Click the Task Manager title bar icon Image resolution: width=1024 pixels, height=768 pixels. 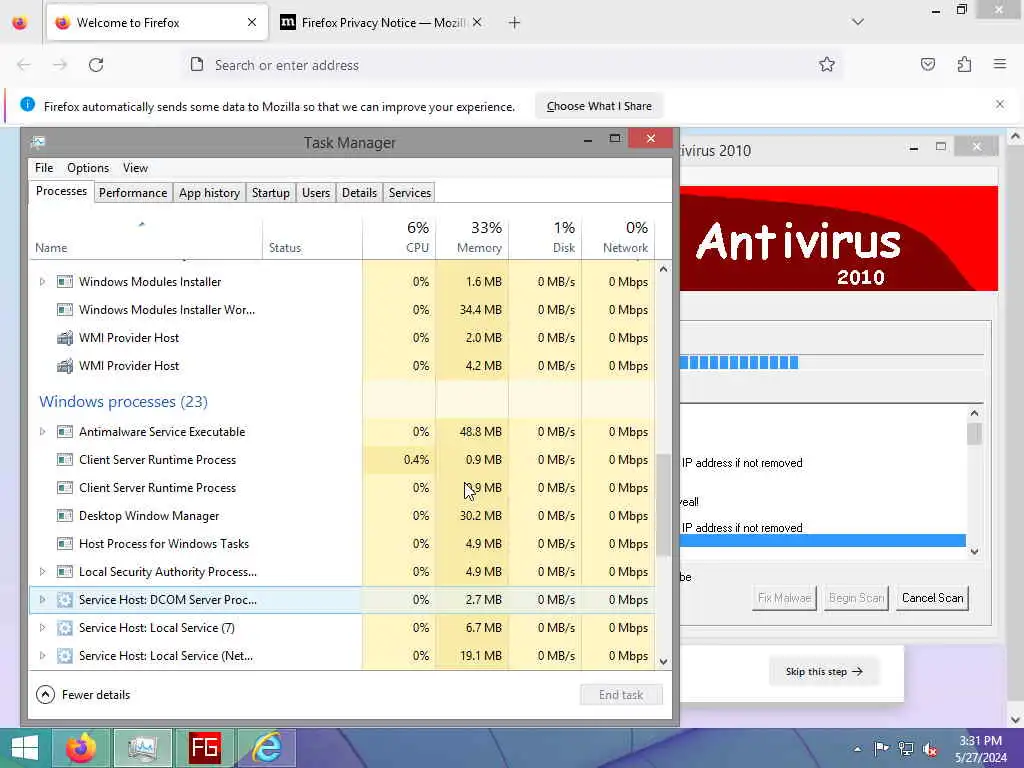[38, 142]
